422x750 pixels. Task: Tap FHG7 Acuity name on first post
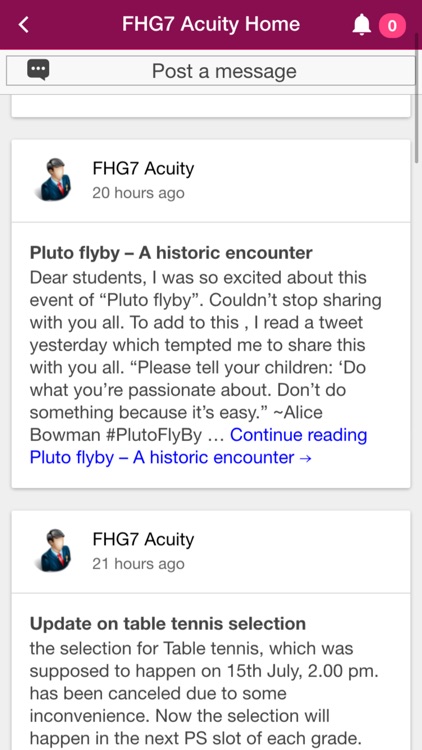click(143, 168)
